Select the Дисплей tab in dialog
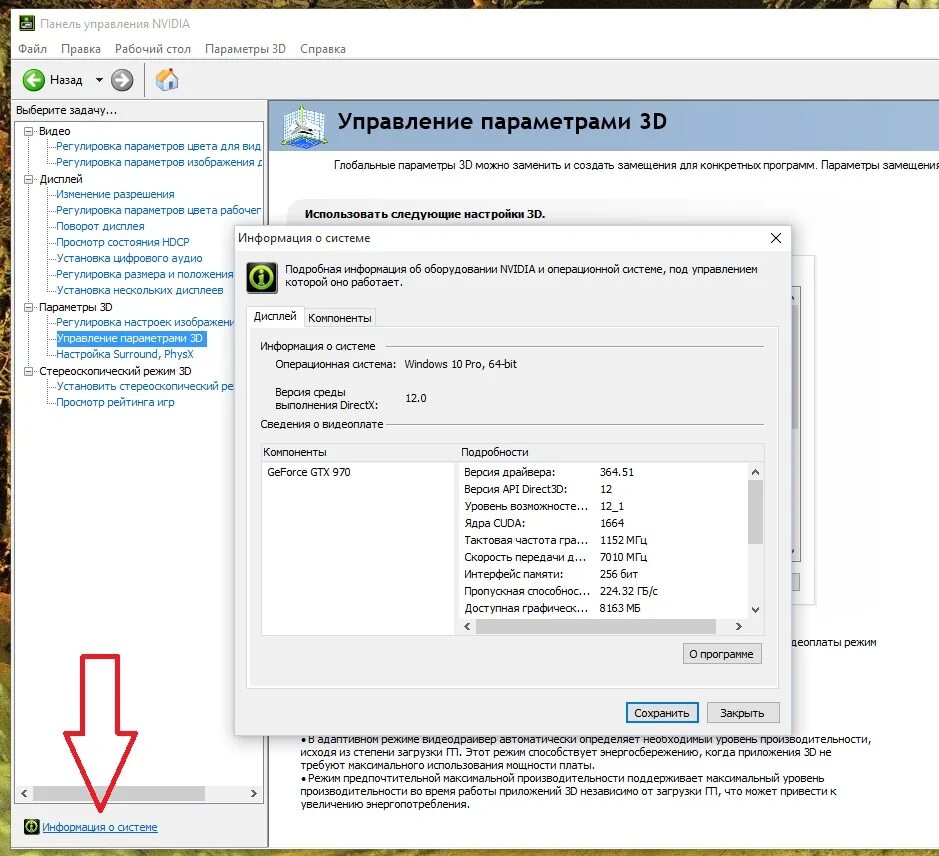This screenshot has height=856, width=939. click(x=275, y=316)
